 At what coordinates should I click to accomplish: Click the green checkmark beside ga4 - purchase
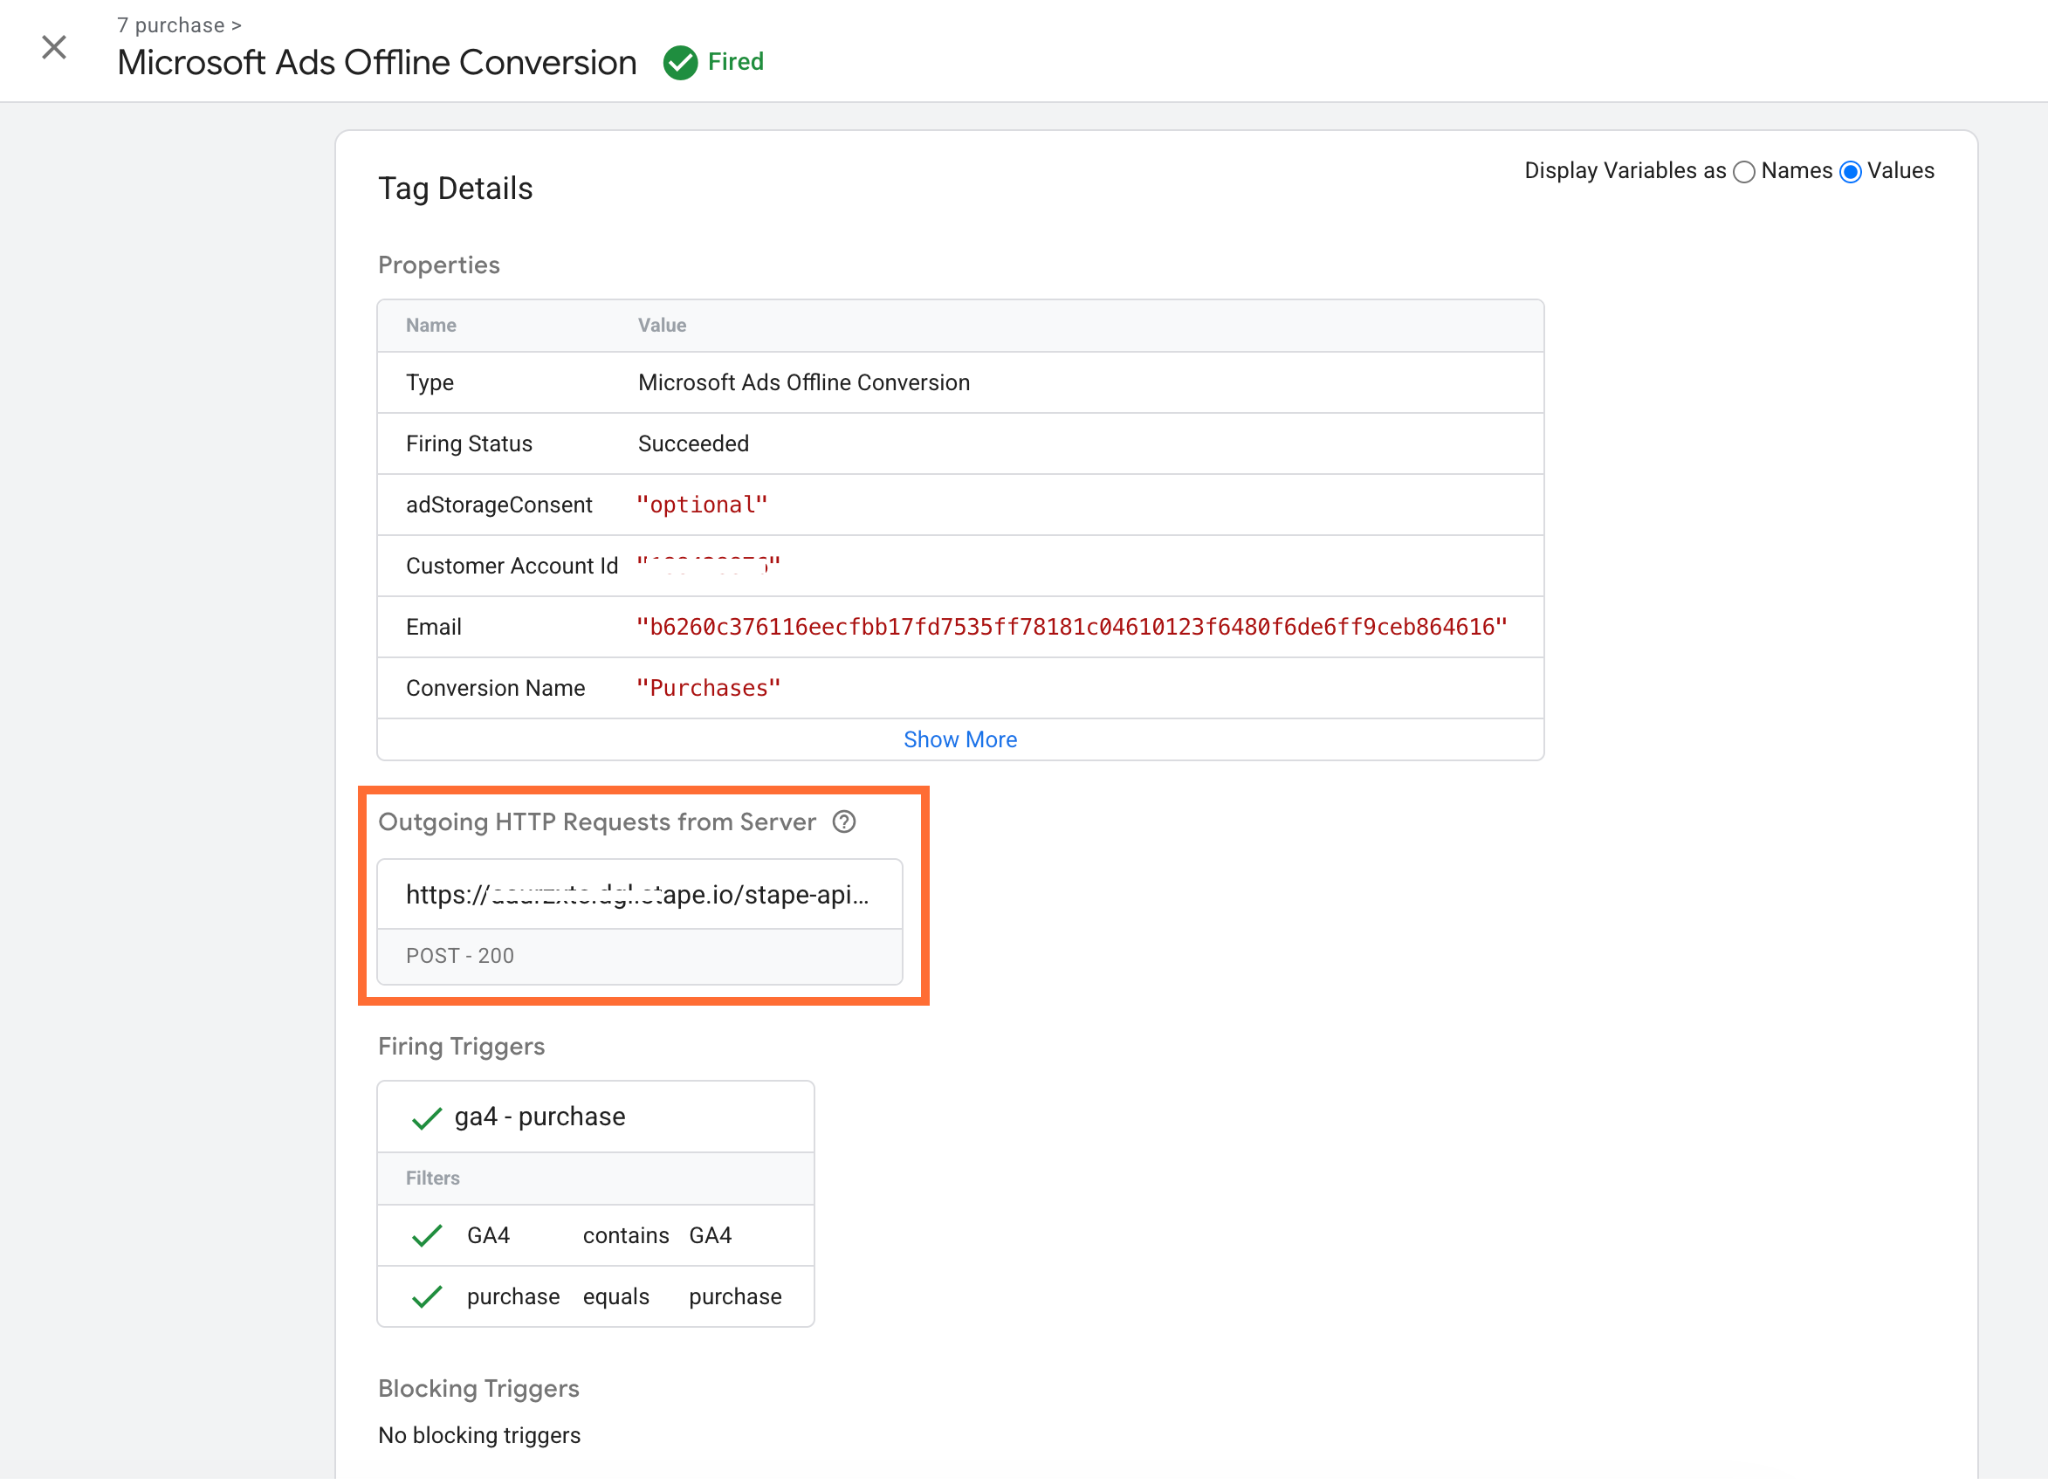pyautogui.click(x=427, y=1118)
